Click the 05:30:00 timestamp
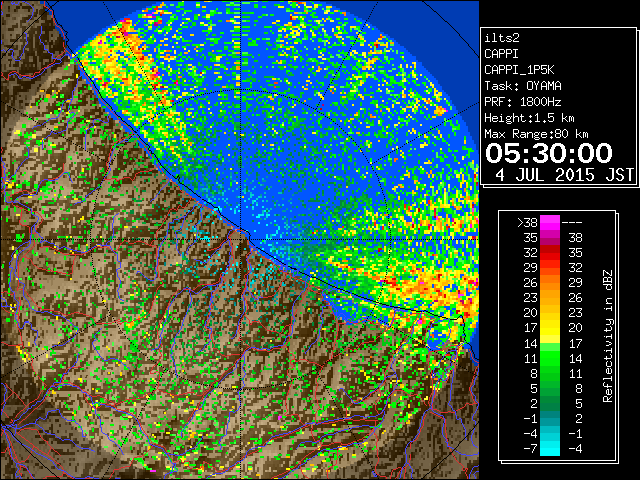This screenshot has height=480, width=640. (549, 153)
